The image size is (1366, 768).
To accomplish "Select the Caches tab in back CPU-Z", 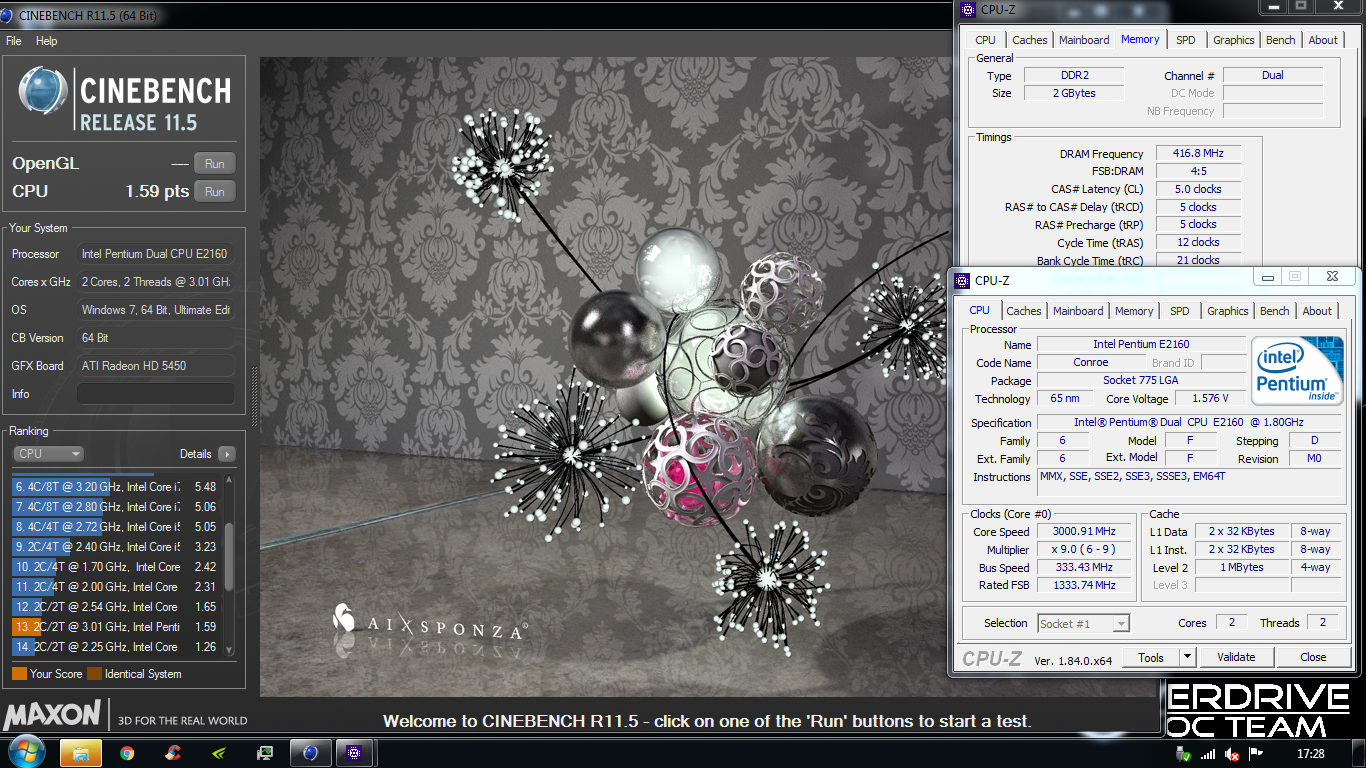I will 1030,40.
